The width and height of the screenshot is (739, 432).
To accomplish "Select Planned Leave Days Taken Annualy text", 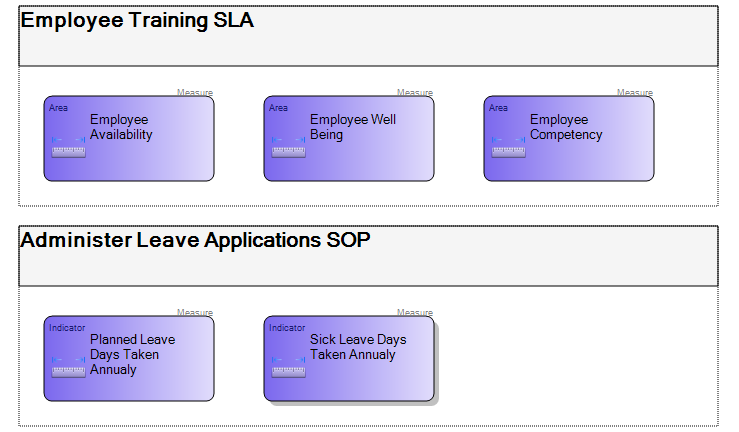I will [132, 355].
